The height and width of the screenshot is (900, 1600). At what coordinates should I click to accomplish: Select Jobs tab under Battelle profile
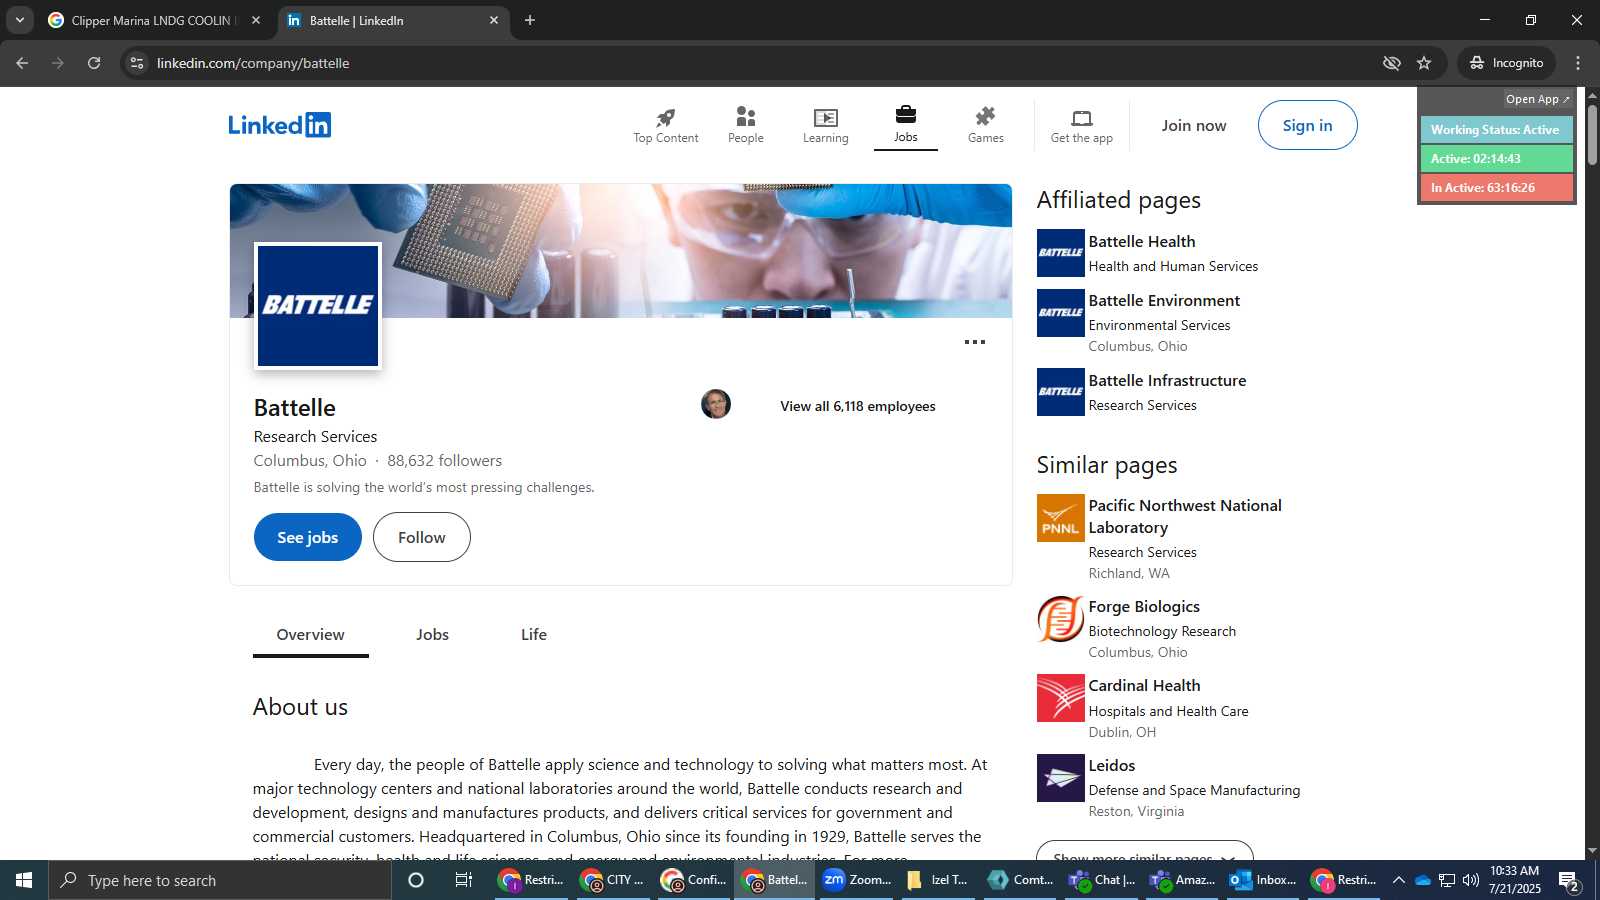click(432, 635)
